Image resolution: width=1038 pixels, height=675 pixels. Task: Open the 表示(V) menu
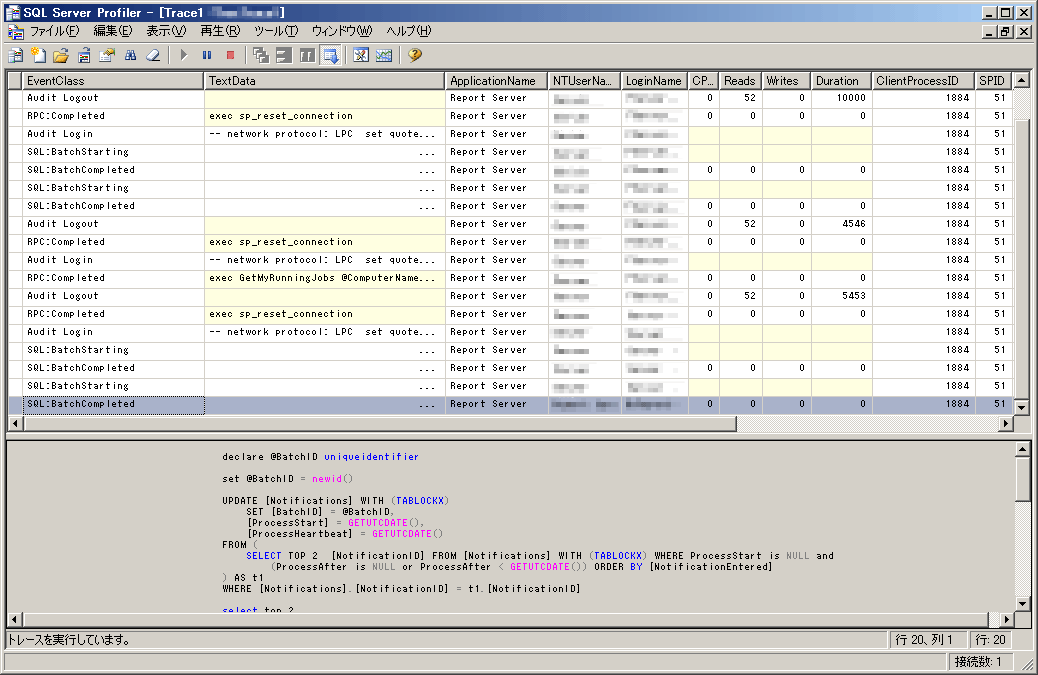pyautogui.click(x=166, y=31)
